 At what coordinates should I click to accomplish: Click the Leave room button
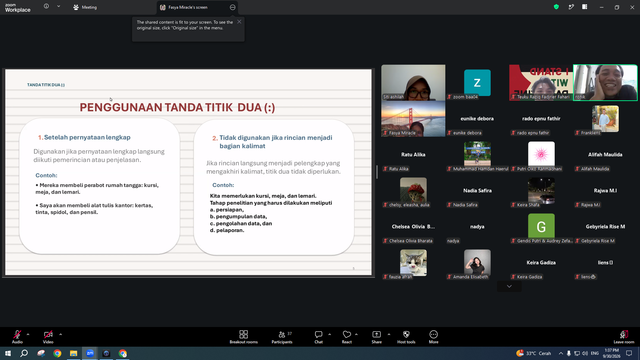click(624, 337)
